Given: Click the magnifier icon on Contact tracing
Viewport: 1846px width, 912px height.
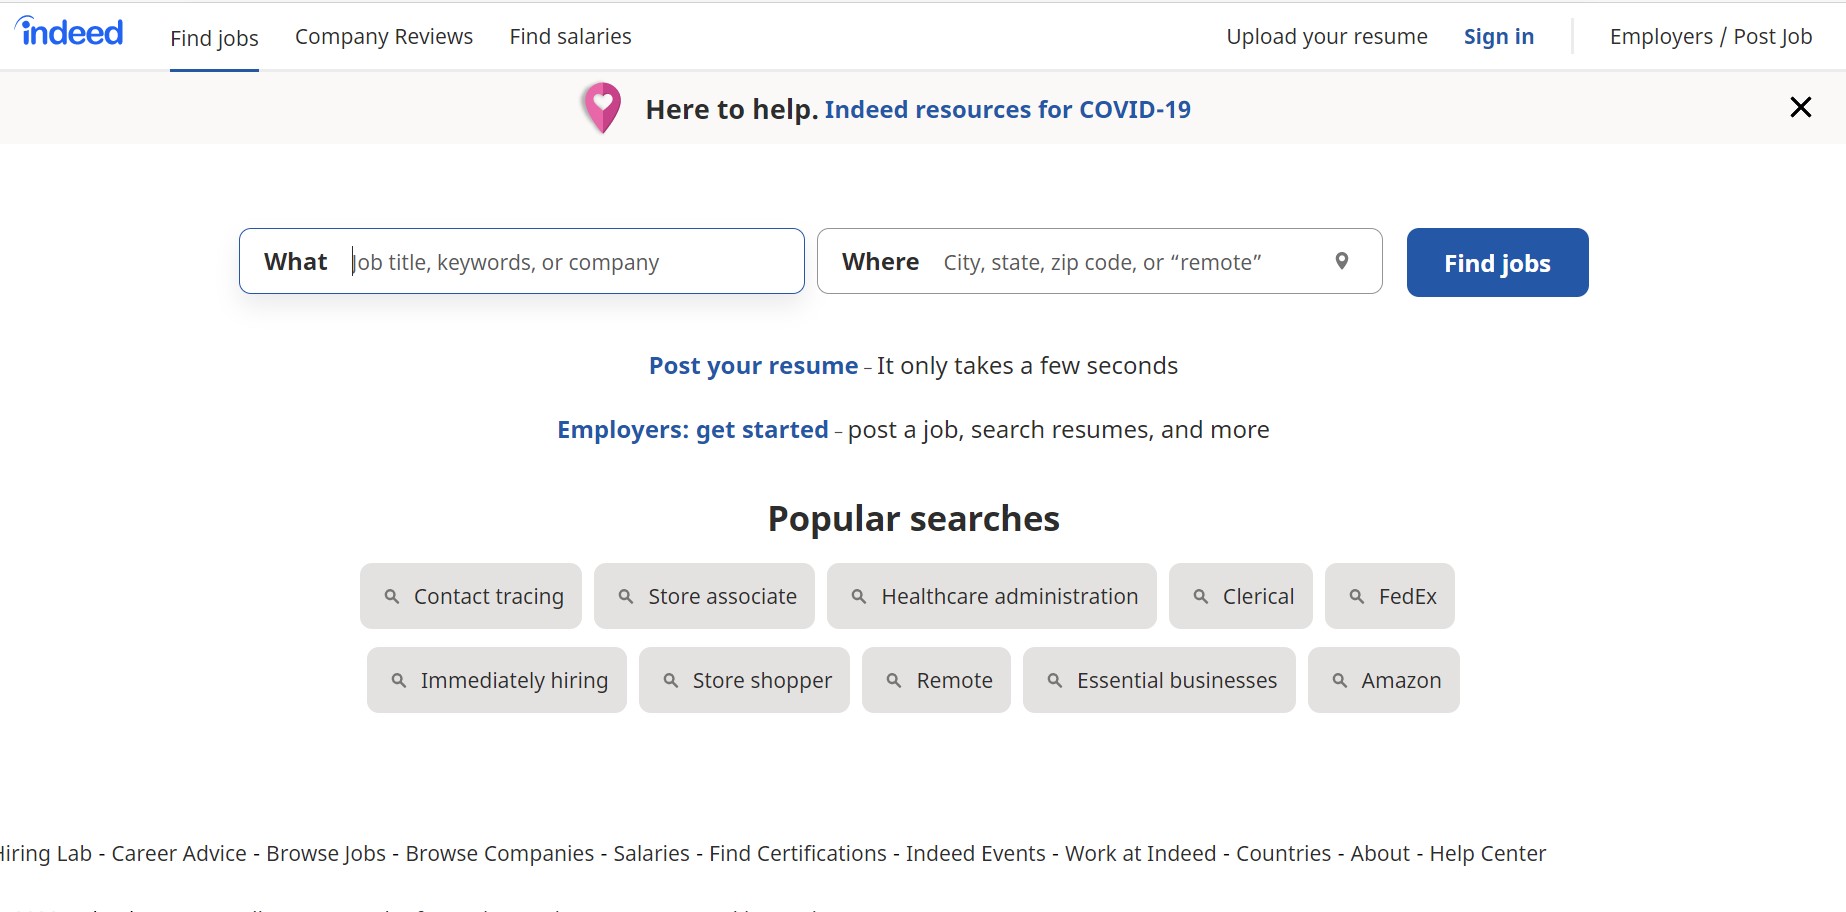Looking at the screenshot, I should 392,596.
